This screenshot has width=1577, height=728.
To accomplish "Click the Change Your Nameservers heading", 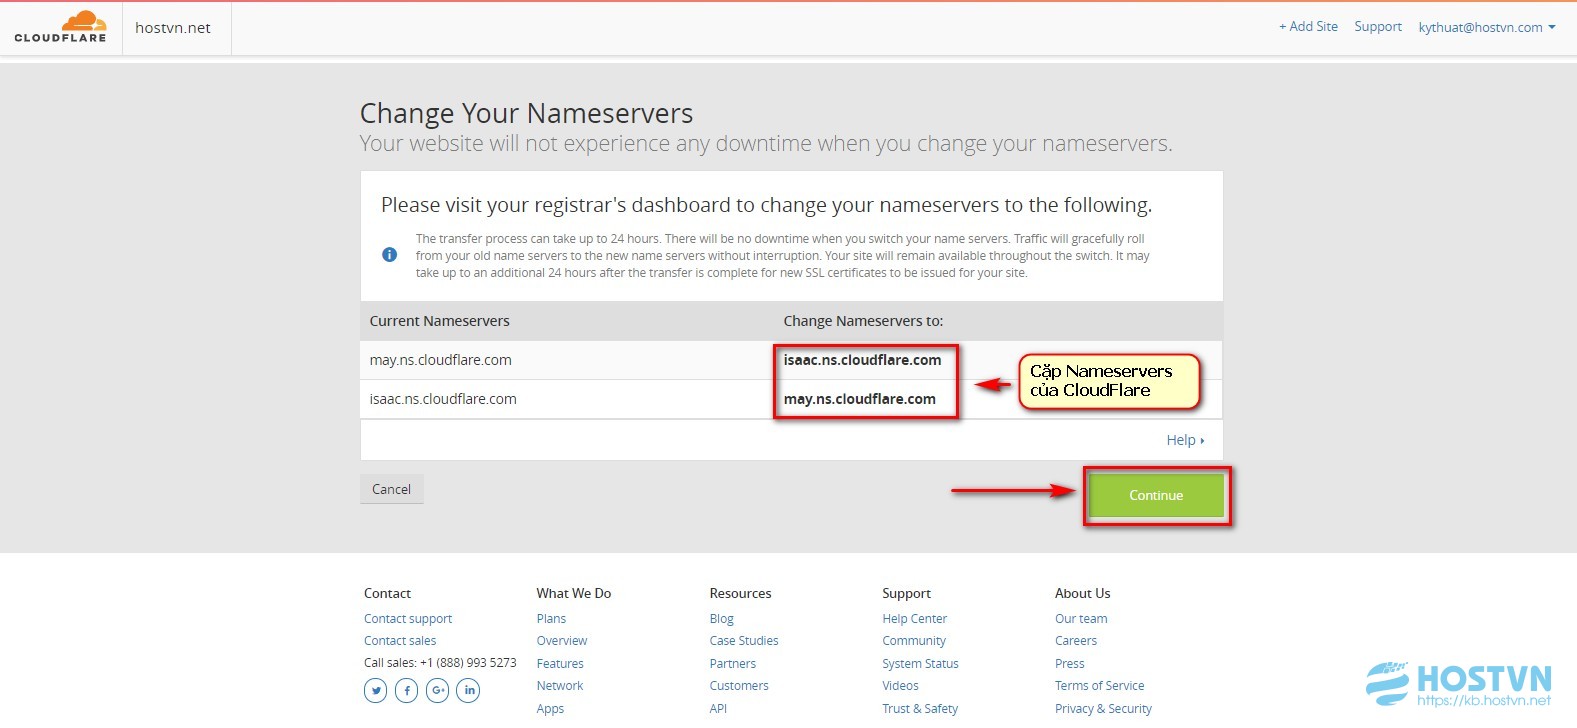I will 526,113.
